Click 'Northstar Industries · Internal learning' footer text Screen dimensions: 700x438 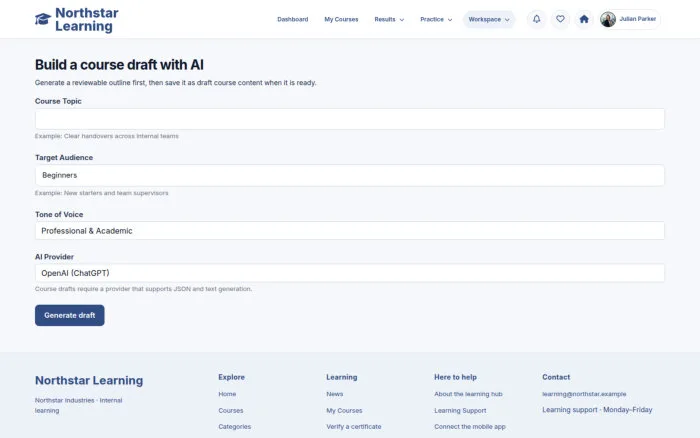pyautogui.click(x=79, y=405)
